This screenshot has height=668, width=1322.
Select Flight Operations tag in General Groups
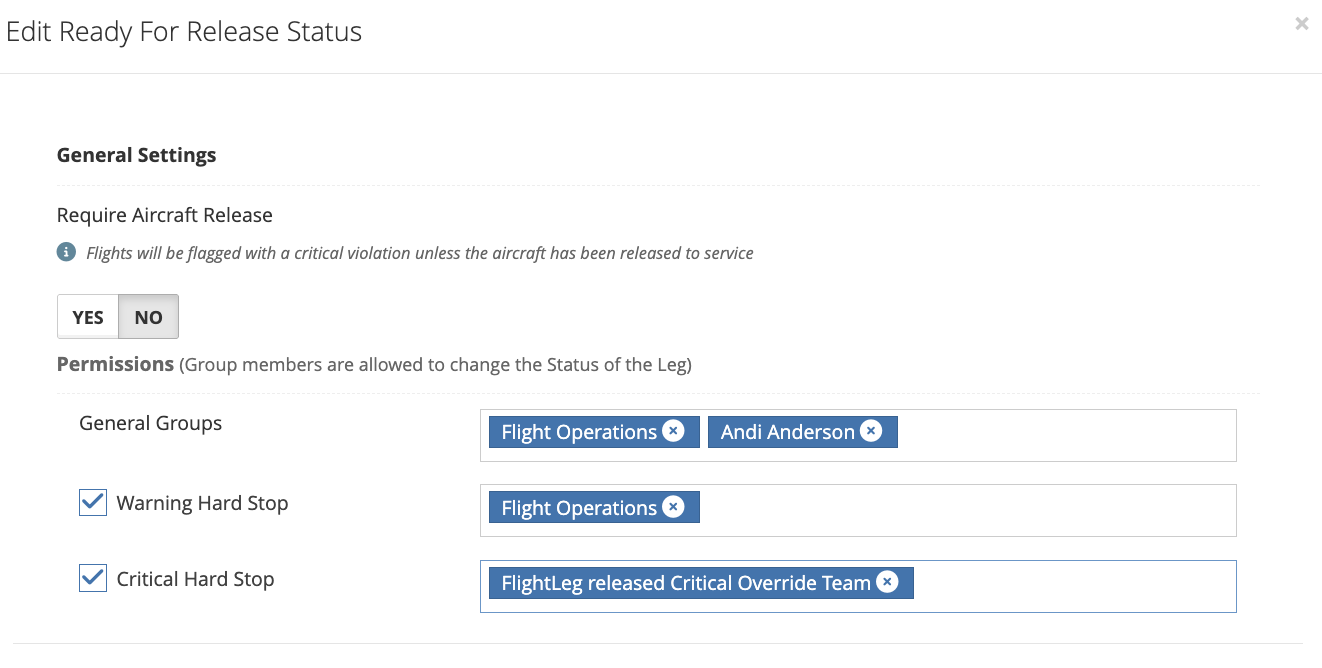tap(579, 432)
